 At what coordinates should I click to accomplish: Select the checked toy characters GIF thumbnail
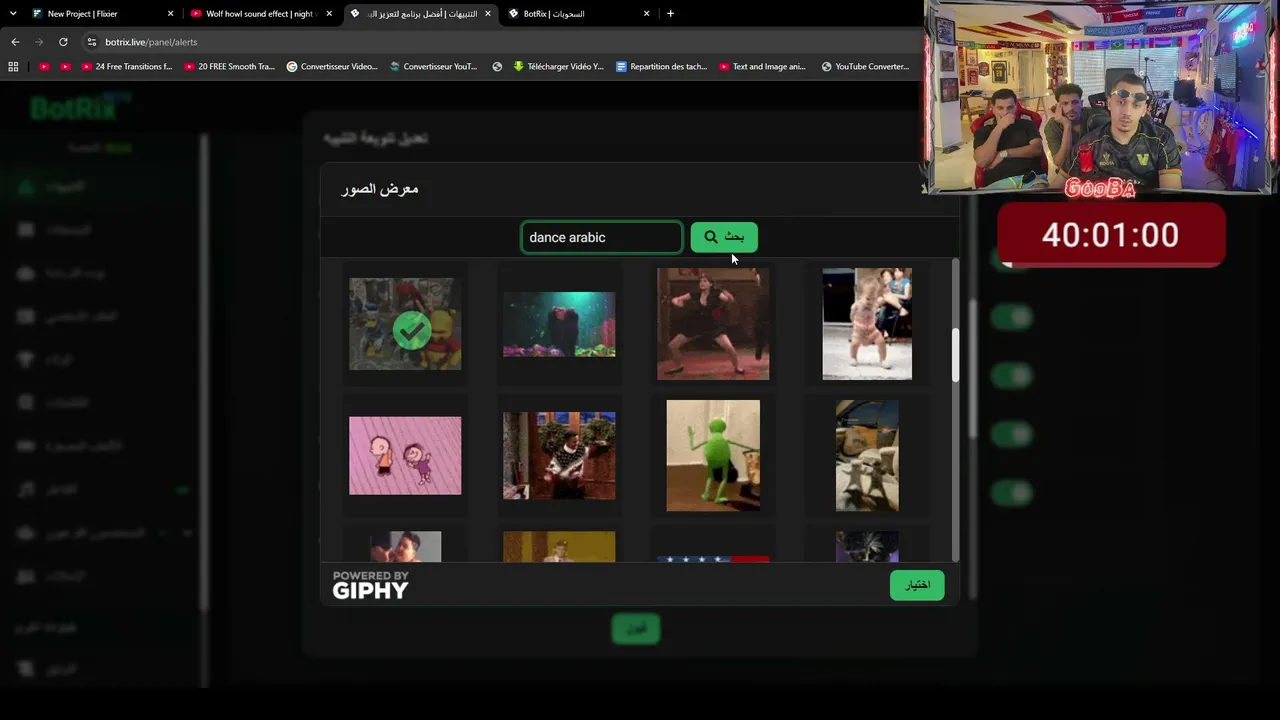[405, 324]
